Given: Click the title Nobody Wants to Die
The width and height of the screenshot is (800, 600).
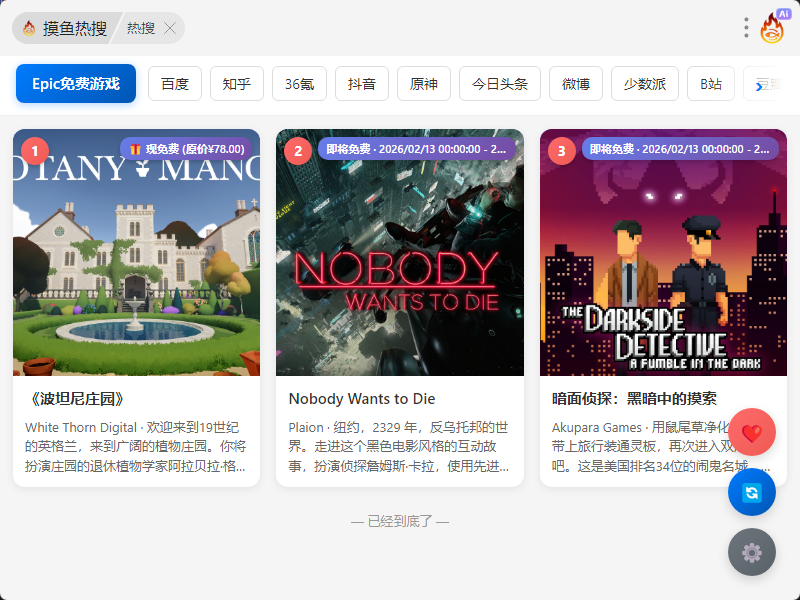Looking at the screenshot, I should (362, 398).
